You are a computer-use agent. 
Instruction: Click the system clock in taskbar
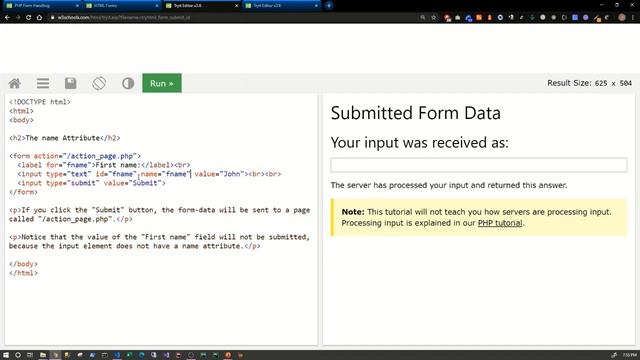[x=630, y=355]
